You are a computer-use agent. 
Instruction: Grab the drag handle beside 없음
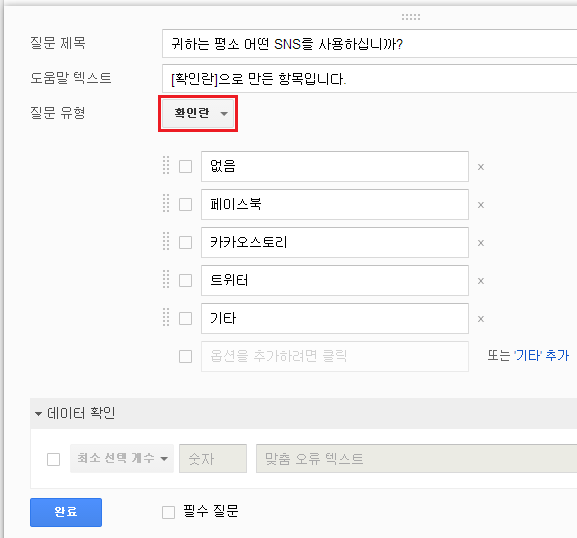coord(166,165)
